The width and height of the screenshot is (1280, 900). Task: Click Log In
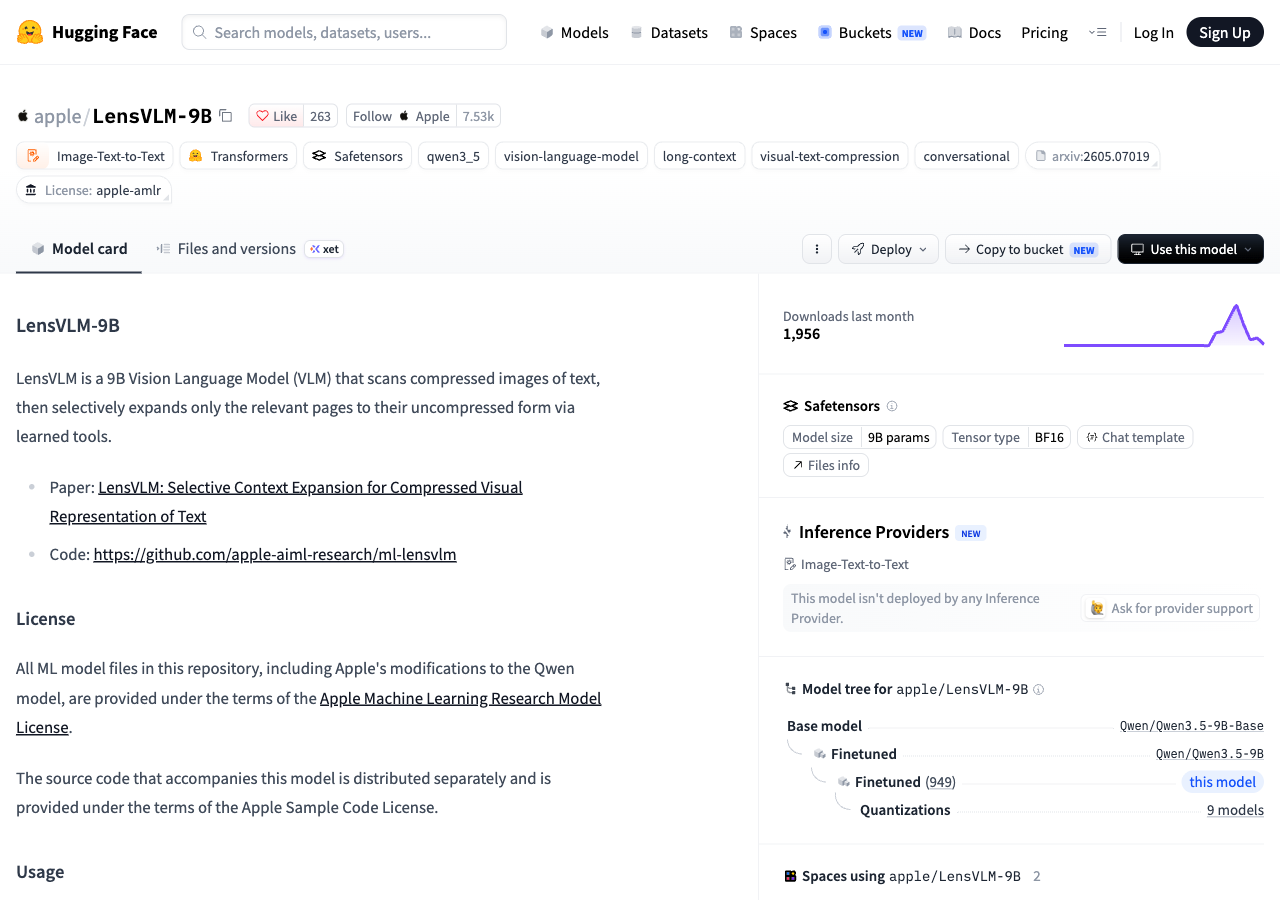pyautogui.click(x=1153, y=32)
